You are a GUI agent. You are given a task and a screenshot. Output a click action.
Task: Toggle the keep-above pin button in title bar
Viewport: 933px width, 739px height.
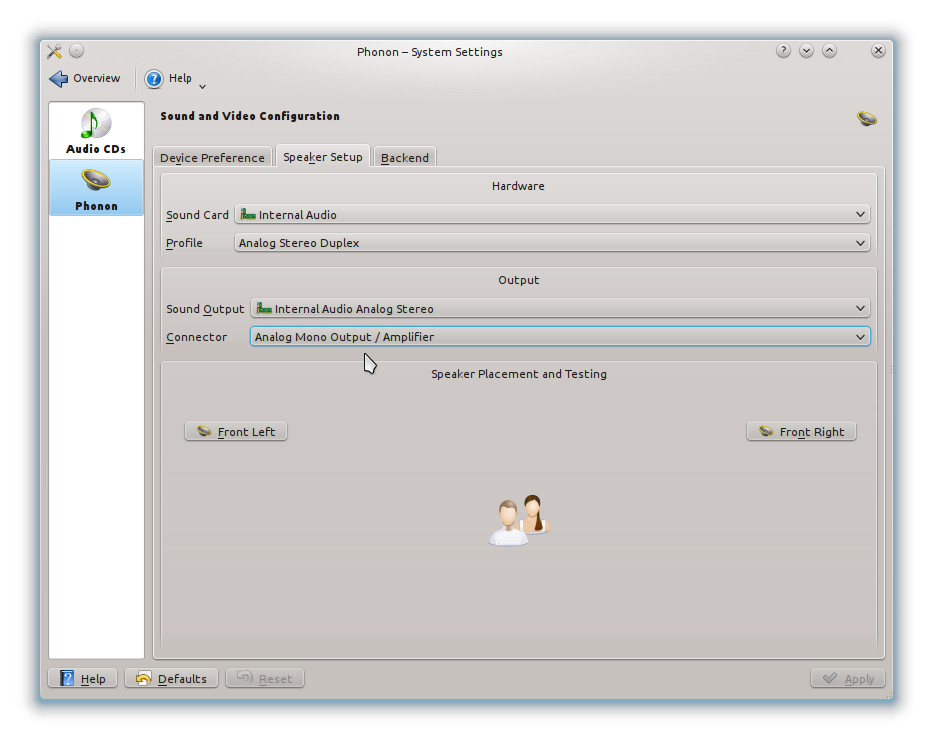(77, 51)
